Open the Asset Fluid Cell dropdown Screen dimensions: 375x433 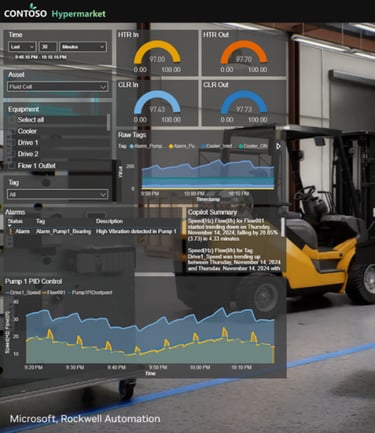click(58, 87)
